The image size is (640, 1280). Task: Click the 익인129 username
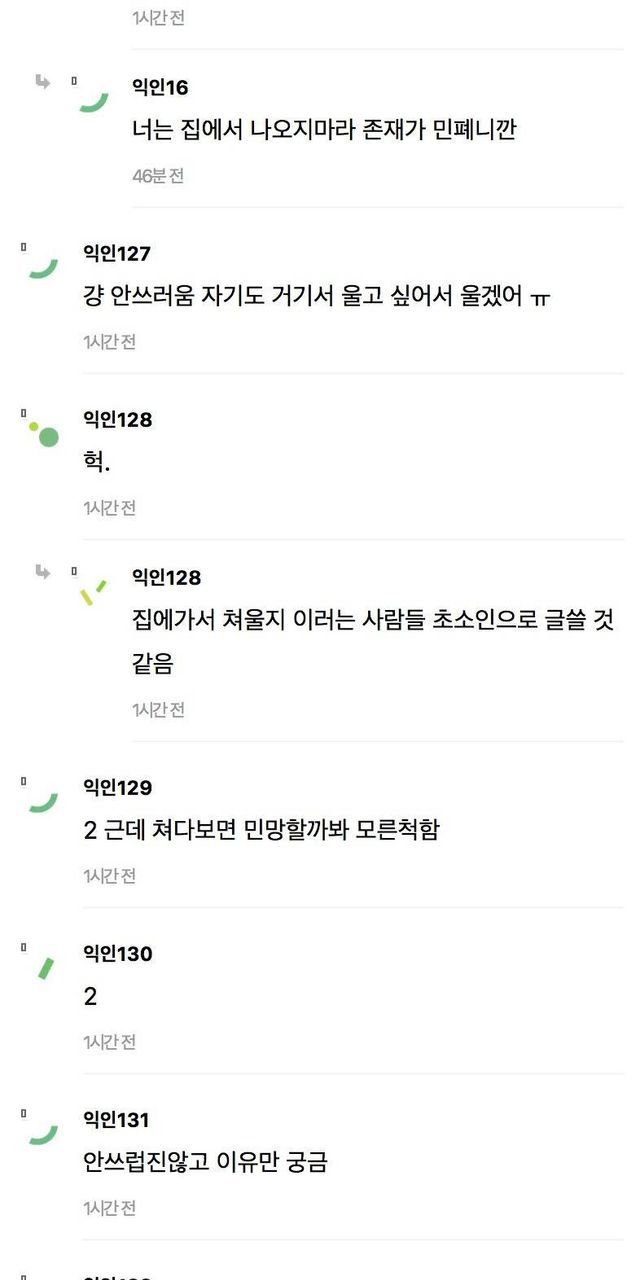[x=117, y=788]
